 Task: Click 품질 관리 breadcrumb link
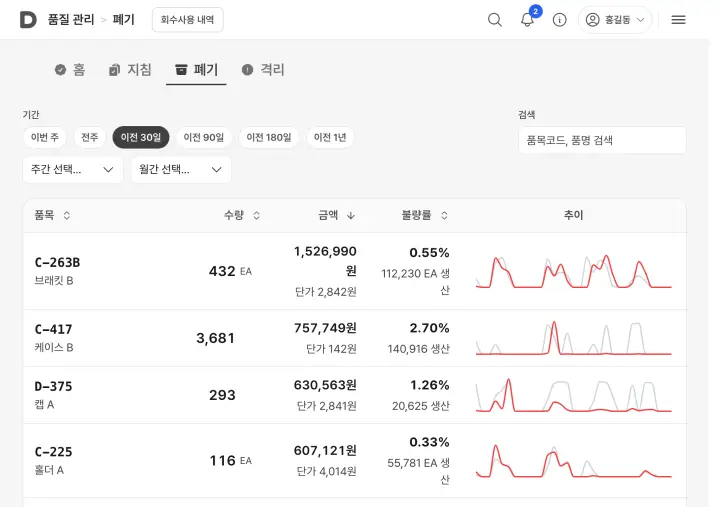point(71,20)
